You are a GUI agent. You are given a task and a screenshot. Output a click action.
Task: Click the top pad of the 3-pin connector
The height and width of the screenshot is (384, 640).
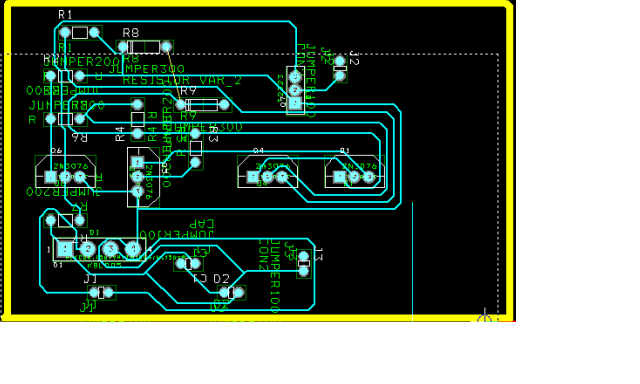(295, 77)
